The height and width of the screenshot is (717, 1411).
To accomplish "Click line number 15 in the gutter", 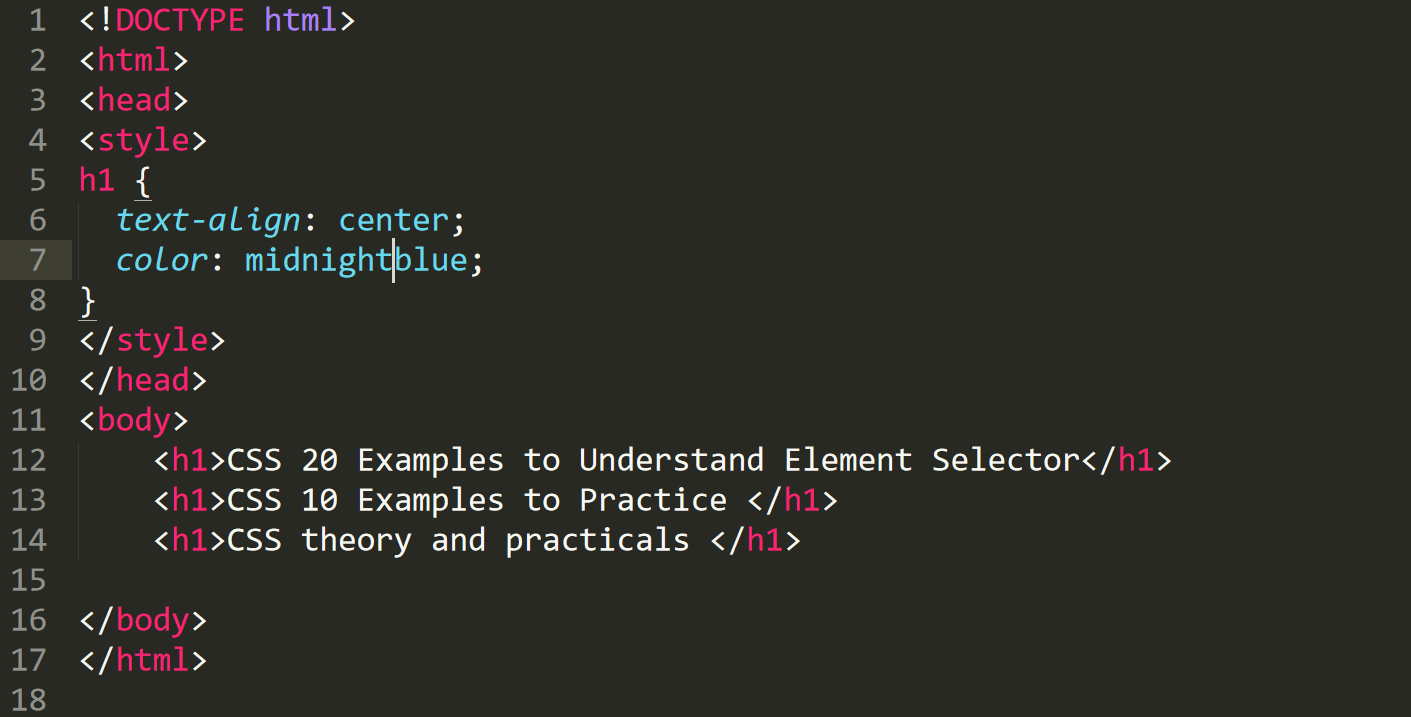I will tap(28, 580).
